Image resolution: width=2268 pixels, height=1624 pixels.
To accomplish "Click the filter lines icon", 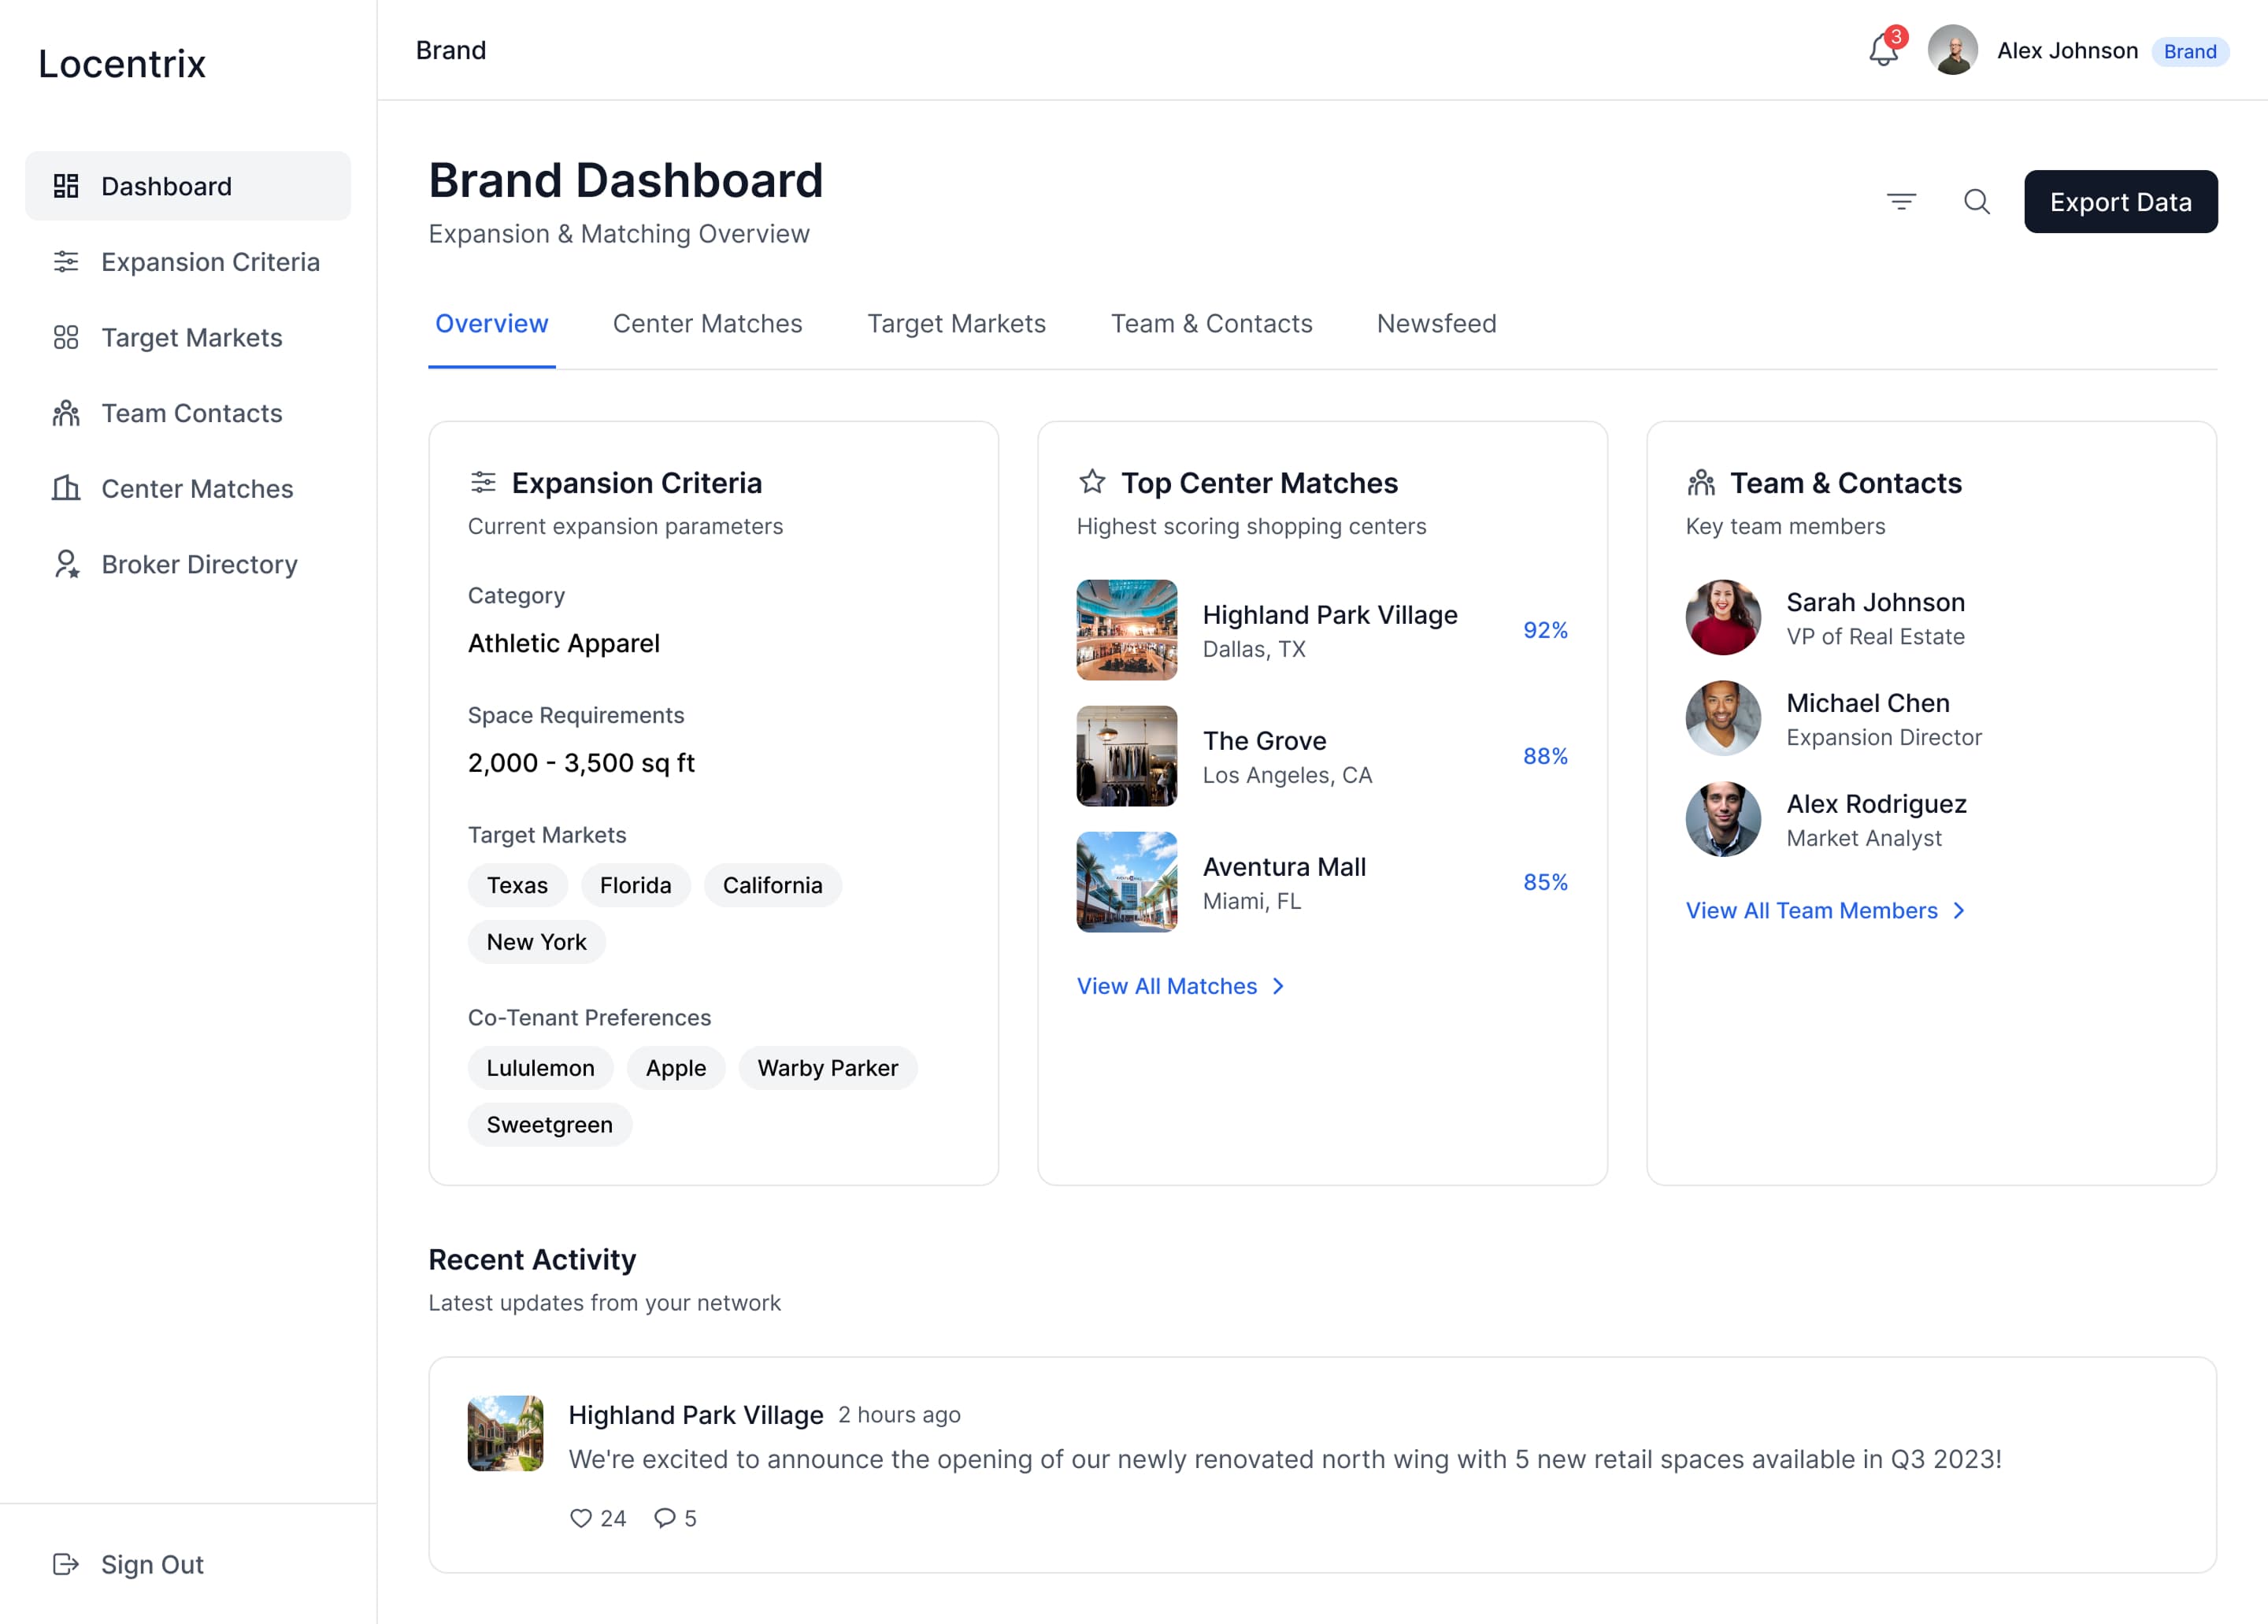I will pos(1901,202).
